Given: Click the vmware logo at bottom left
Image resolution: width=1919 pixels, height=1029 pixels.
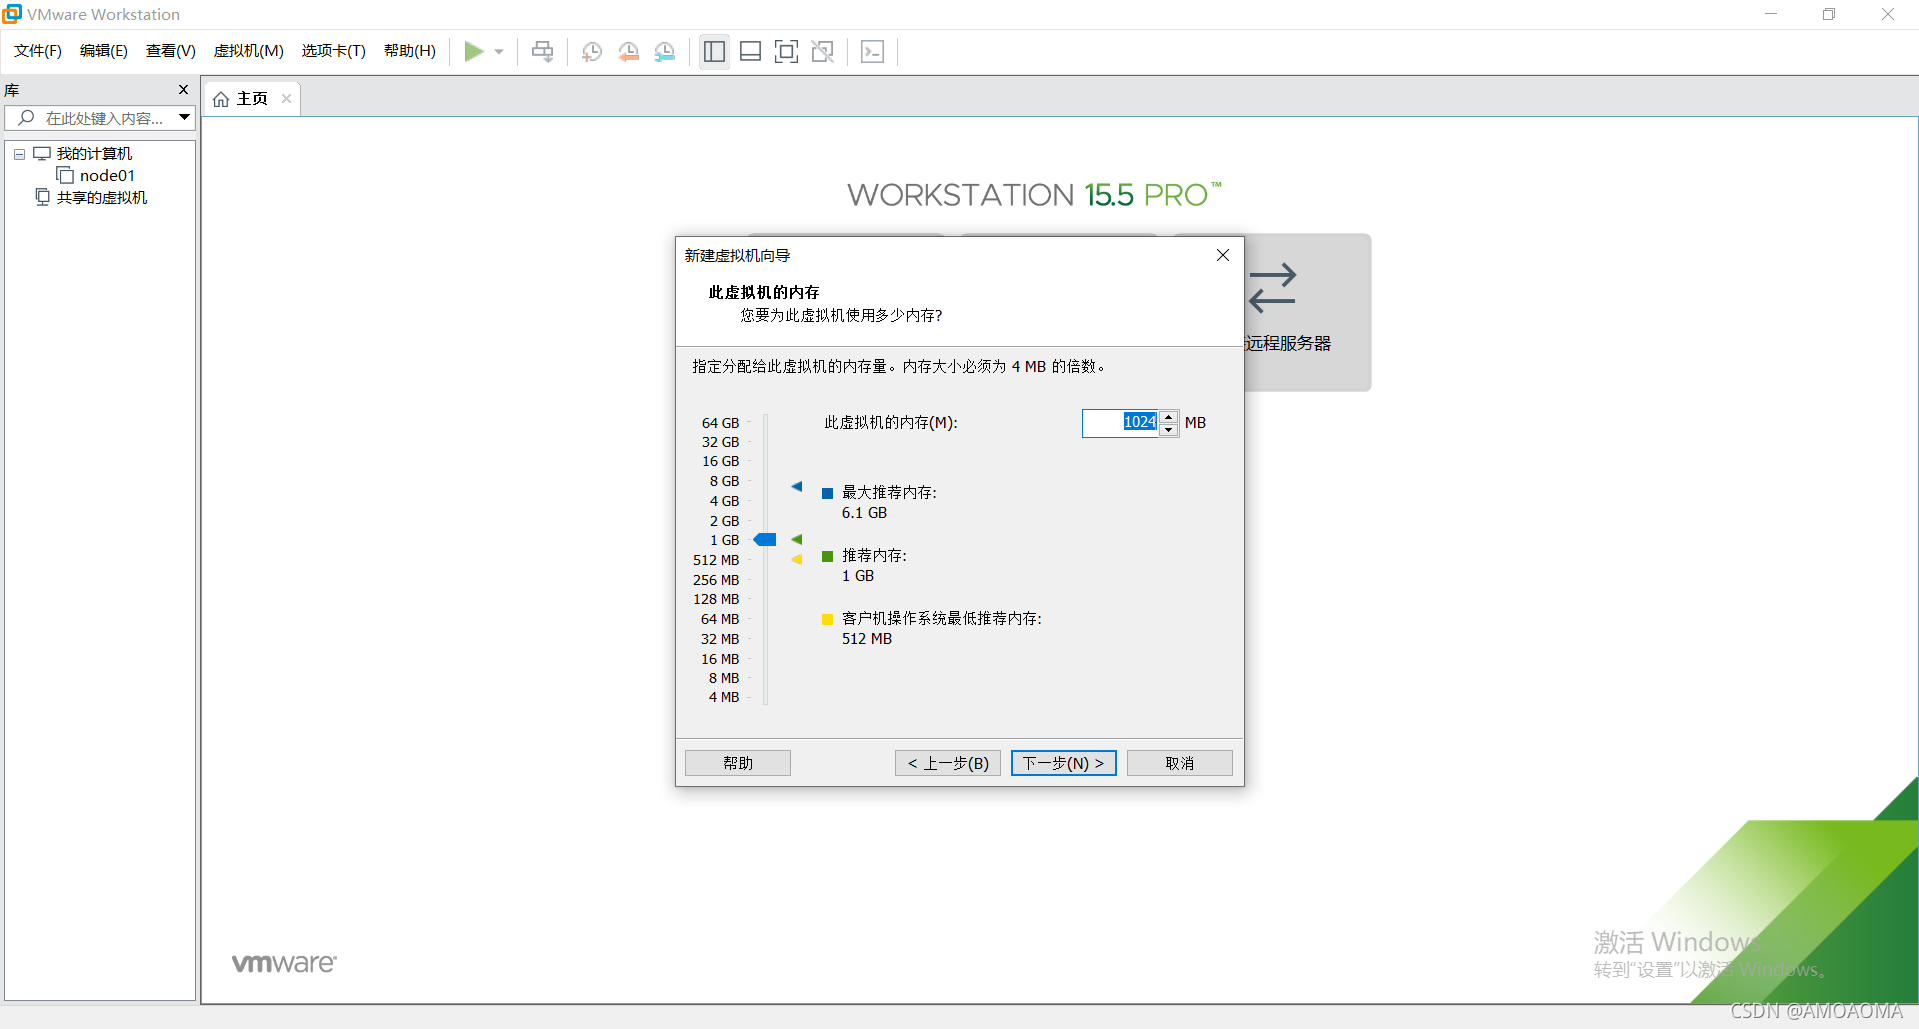Looking at the screenshot, I should click(x=284, y=963).
